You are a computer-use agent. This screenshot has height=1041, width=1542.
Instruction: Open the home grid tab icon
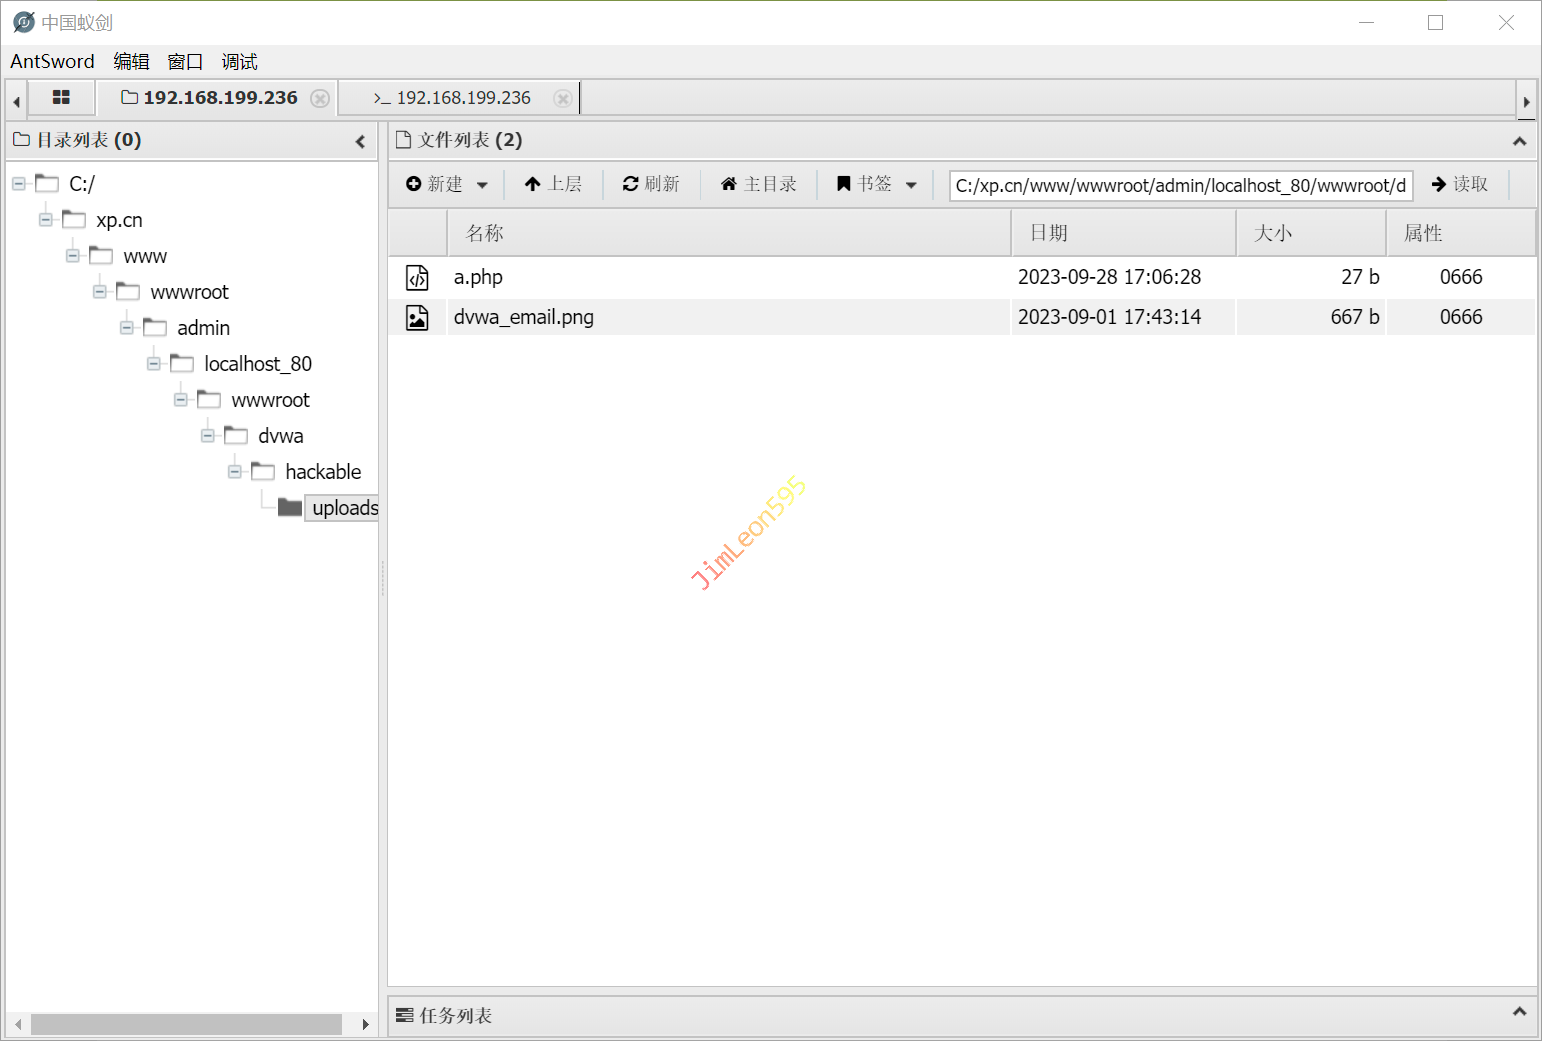pyautogui.click(x=61, y=98)
